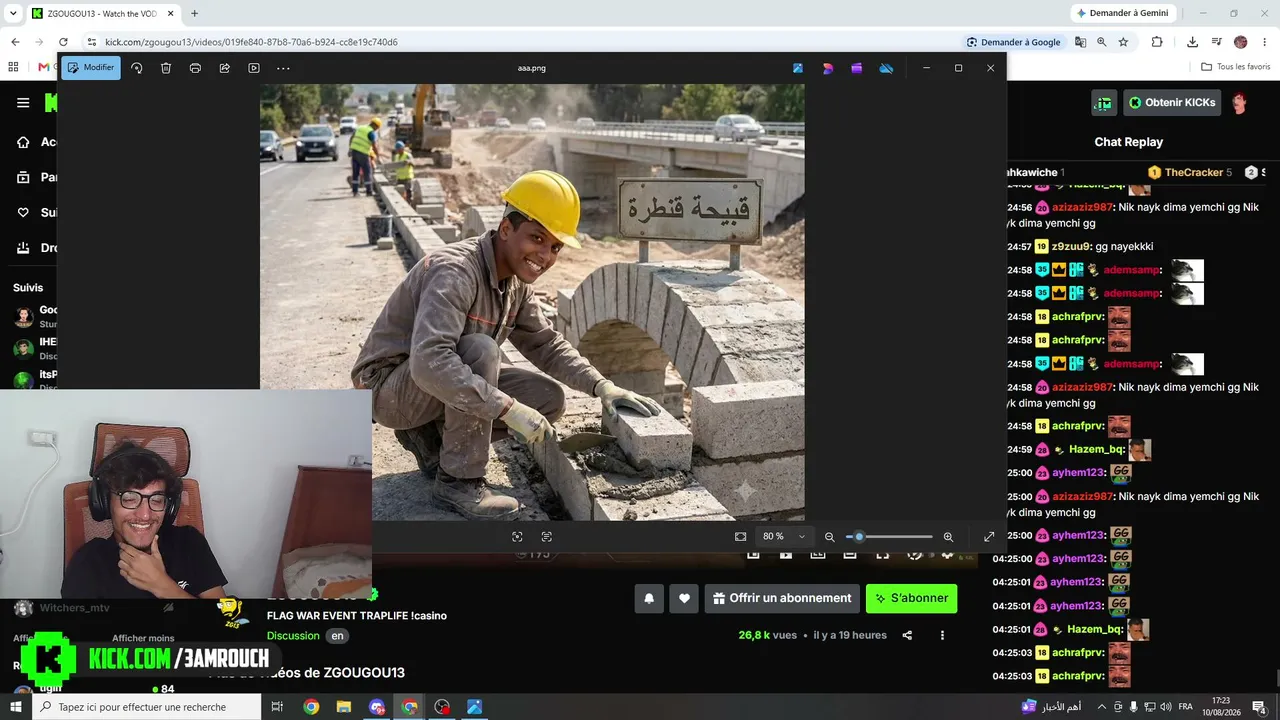Share the image from Photos toolbar
Viewport: 1280px width, 720px height.
tap(224, 68)
